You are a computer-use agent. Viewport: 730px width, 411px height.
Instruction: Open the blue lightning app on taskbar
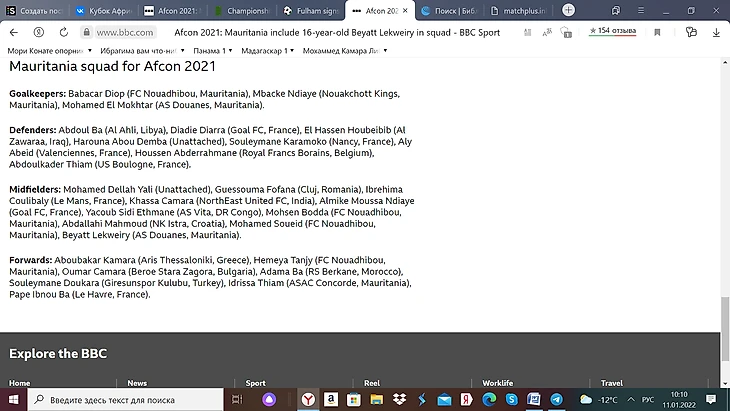click(x=422, y=399)
